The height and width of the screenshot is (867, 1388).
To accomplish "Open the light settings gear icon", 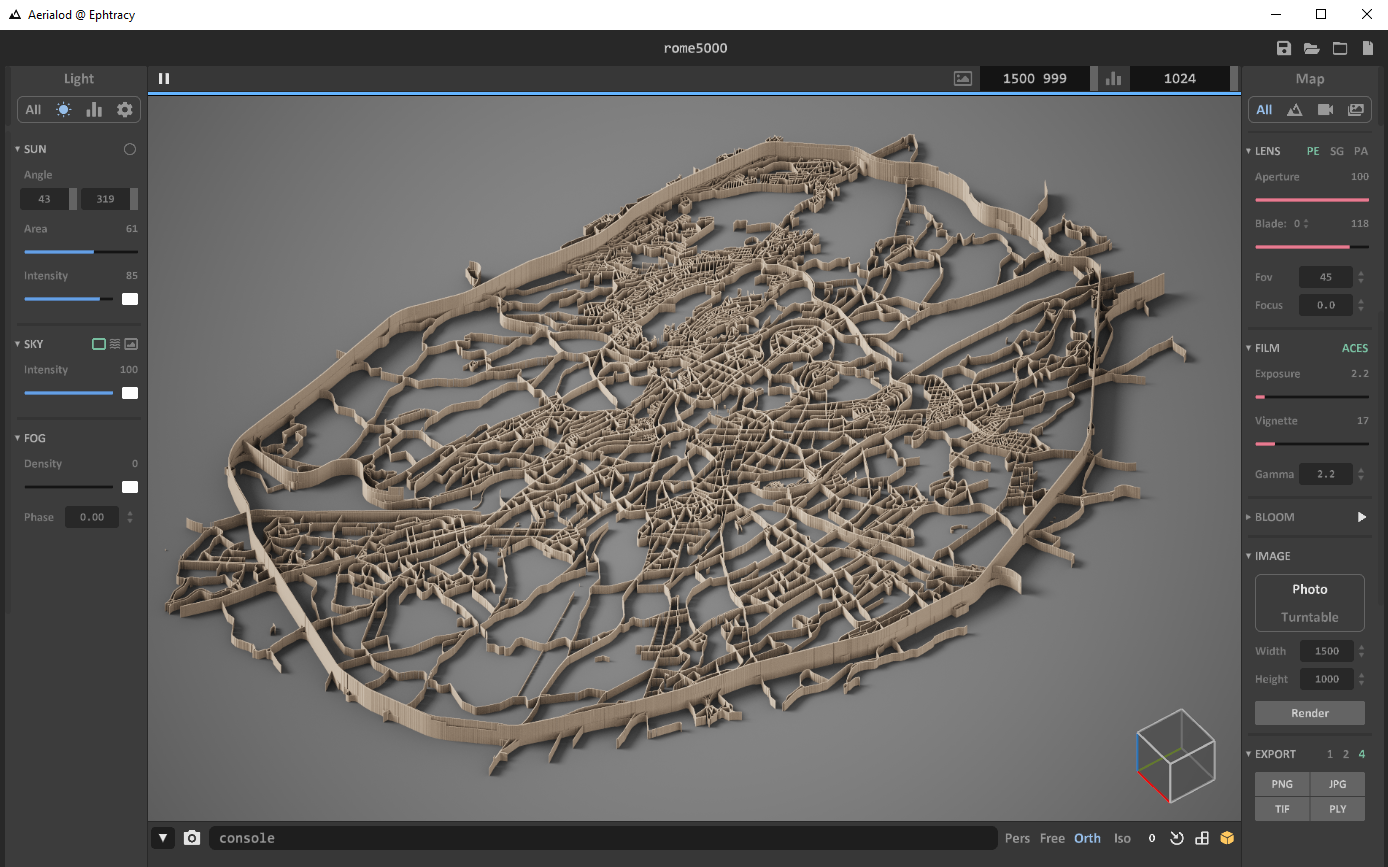I will click(x=125, y=110).
